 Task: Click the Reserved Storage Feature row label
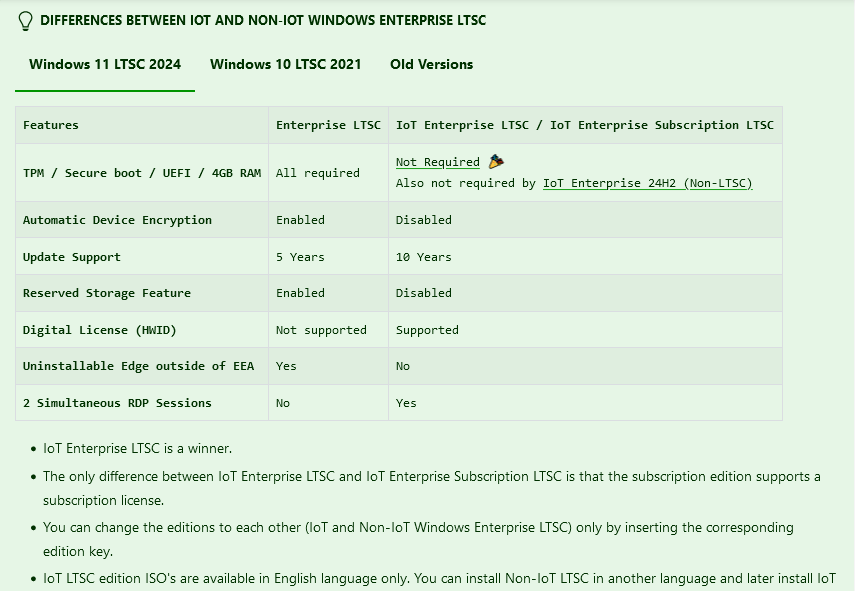coord(107,293)
